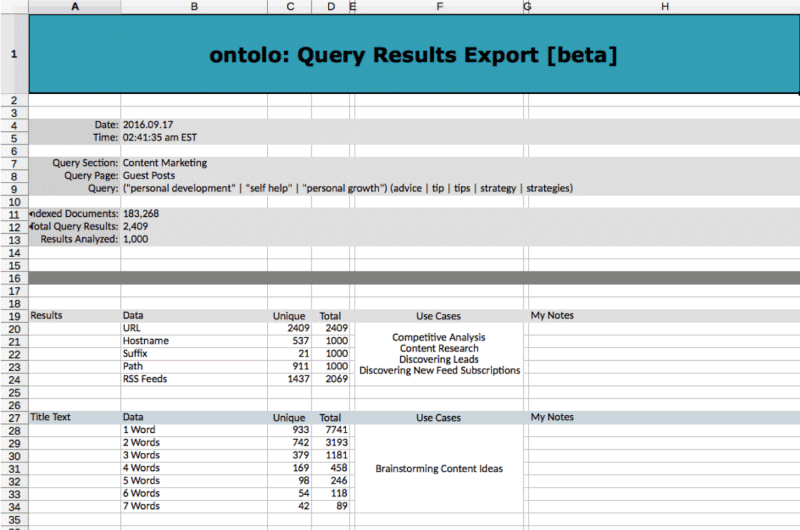800x530 pixels.
Task: Select the Path data cell
Action: coord(194,366)
